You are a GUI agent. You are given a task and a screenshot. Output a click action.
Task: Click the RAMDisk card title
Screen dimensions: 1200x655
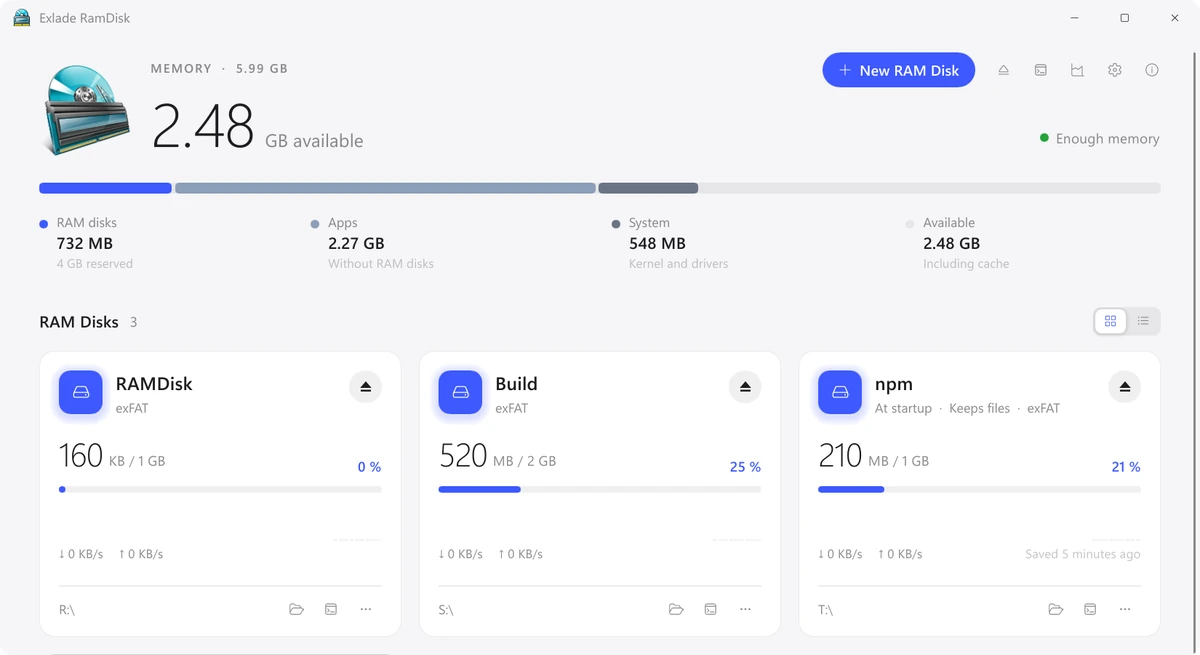tap(154, 384)
